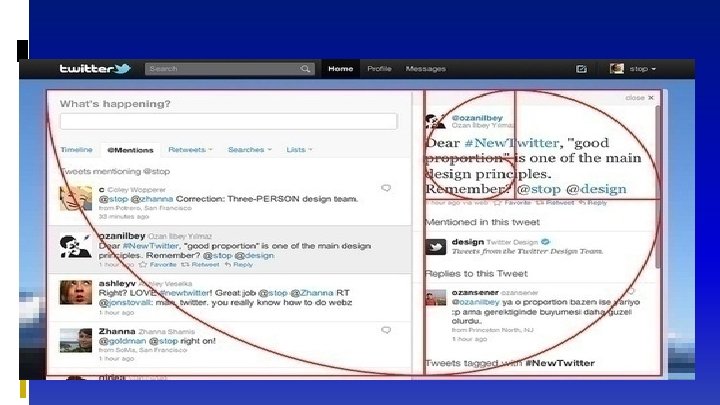Screen dimensions: 720x405
Task: Click ozansener's avatar in replies
Action: pyautogui.click(x=435, y=298)
